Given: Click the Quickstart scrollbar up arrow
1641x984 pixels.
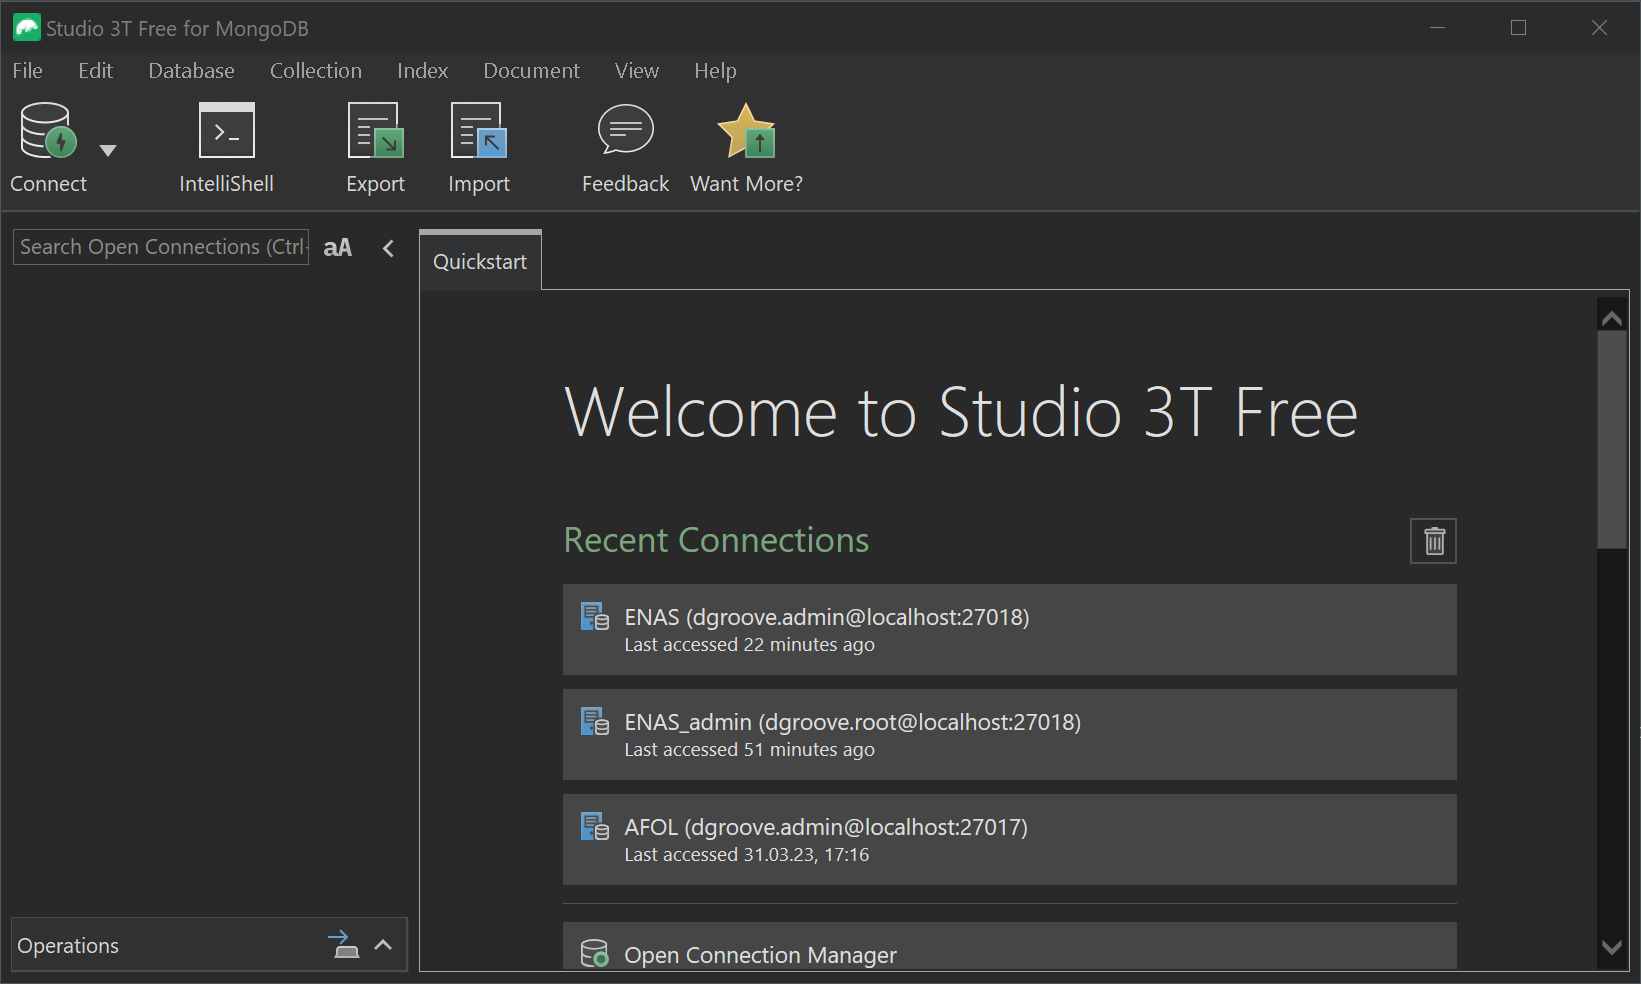Looking at the screenshot, I should [x=1612, y=318].
